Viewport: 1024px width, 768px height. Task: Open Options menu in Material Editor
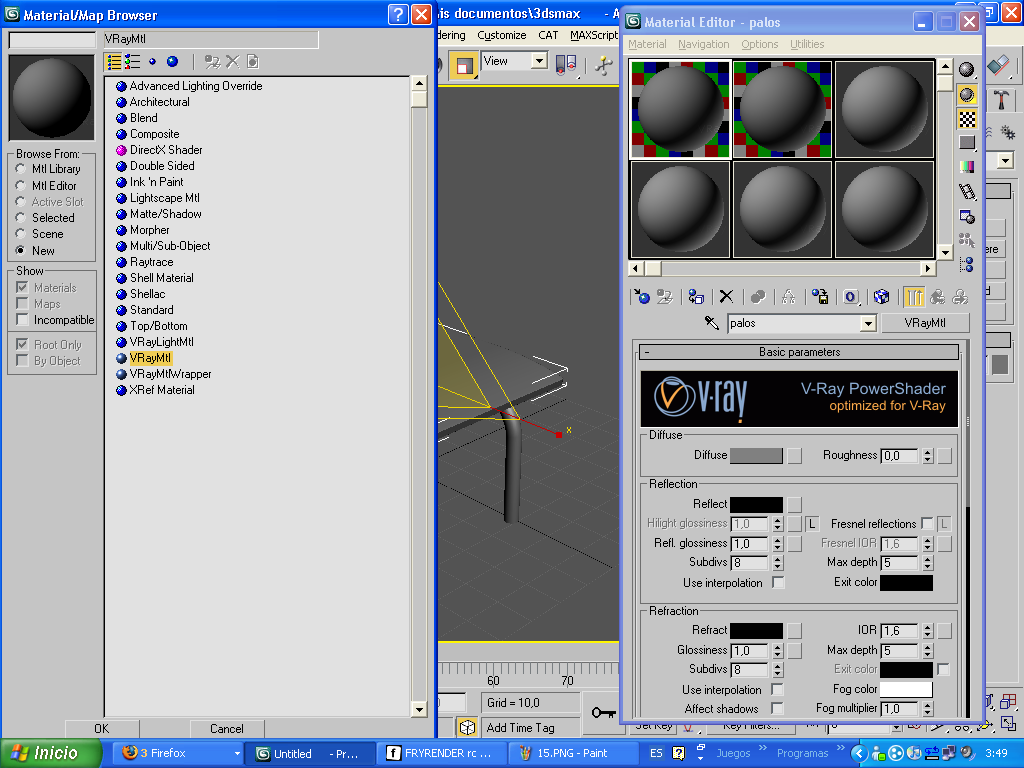click(x=760, y=44)
